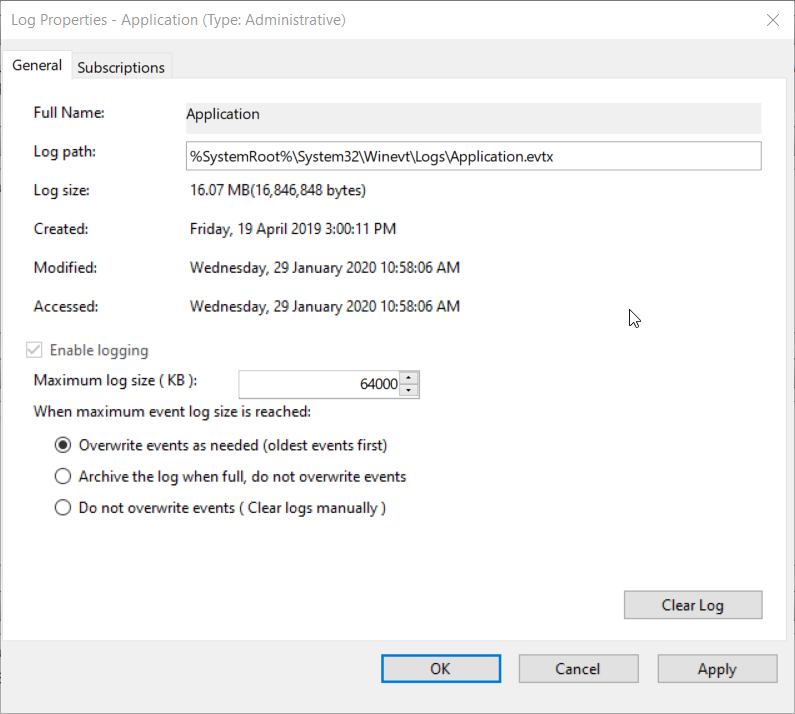
Task: Toggle the Enable logging checkbox
Action: tap(35, 350)
